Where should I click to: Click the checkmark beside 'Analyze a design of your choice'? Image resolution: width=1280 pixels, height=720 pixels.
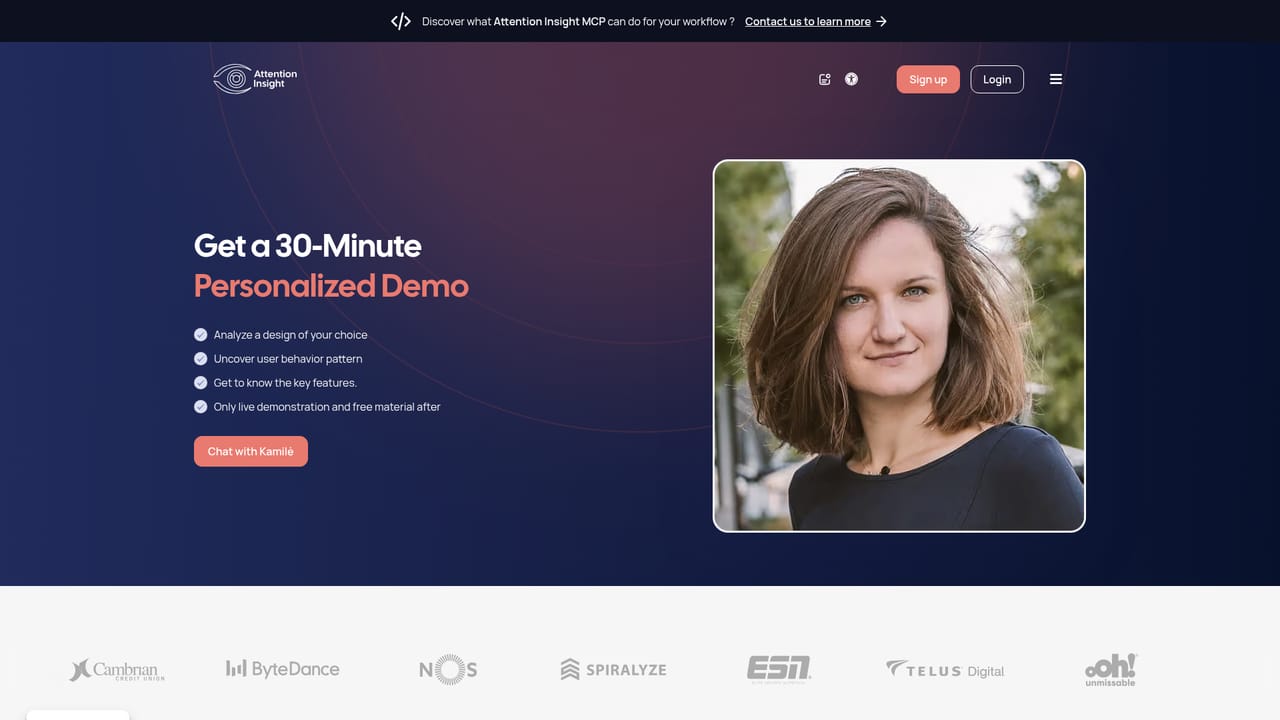click(x=201, y=335)
